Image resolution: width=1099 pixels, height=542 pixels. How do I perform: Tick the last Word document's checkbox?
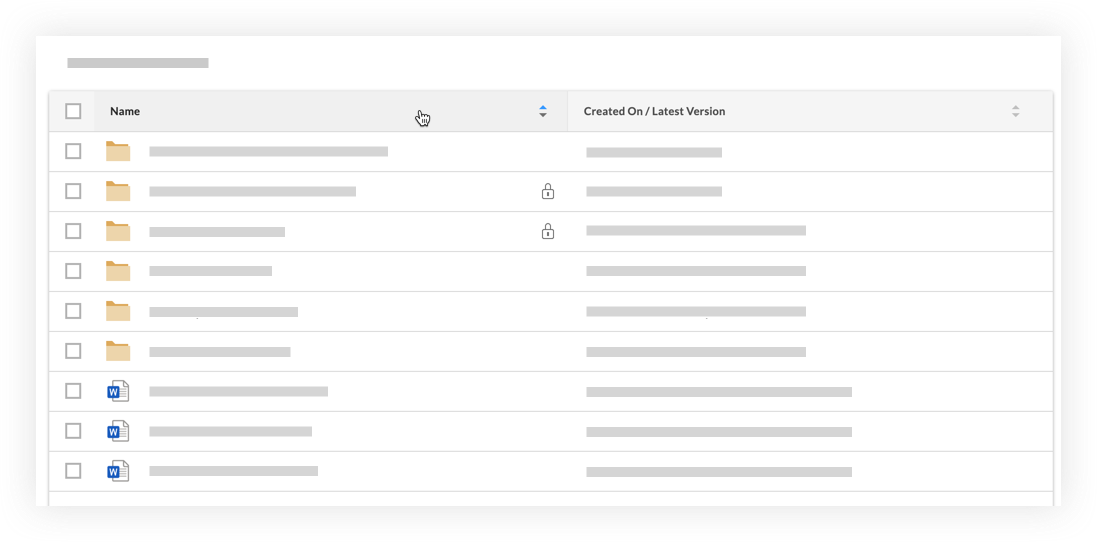tap(73, 471)
